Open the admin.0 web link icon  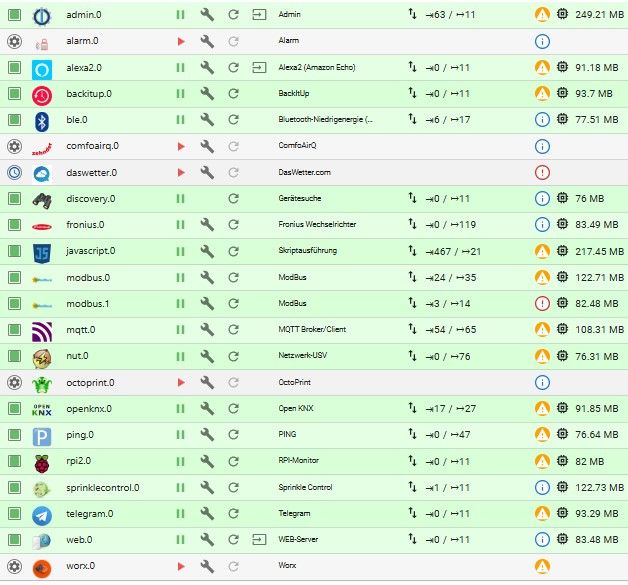pyautogui.click(x=259, y=15)
